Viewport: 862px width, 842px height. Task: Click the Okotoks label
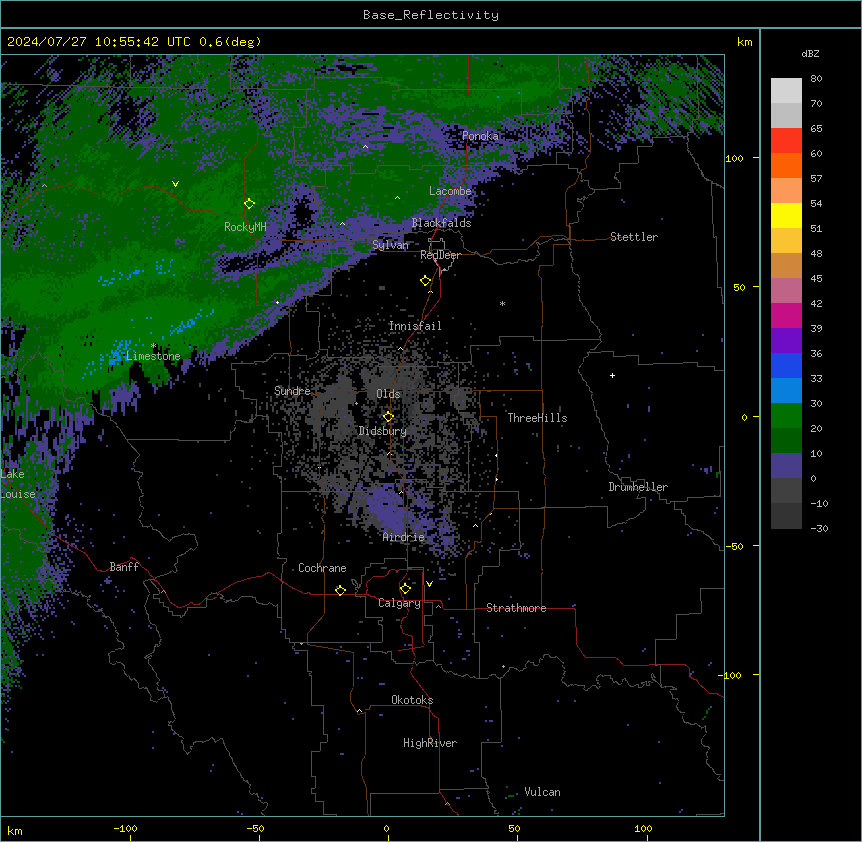[412, 700]
